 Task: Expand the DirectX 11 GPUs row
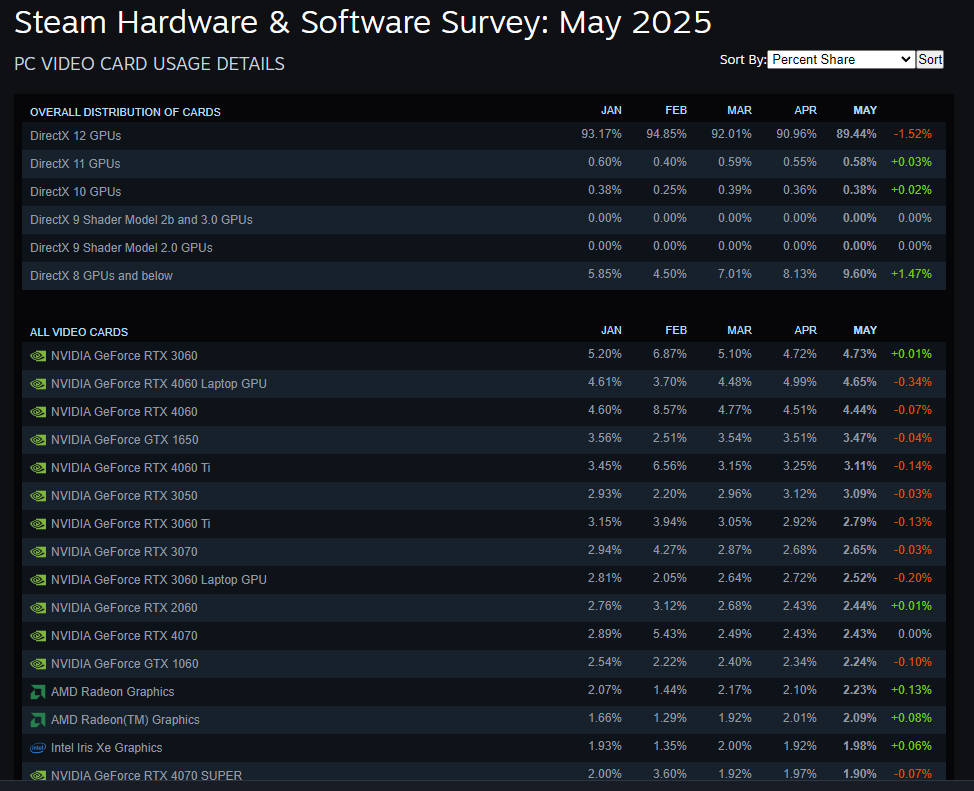click(483, 163)
